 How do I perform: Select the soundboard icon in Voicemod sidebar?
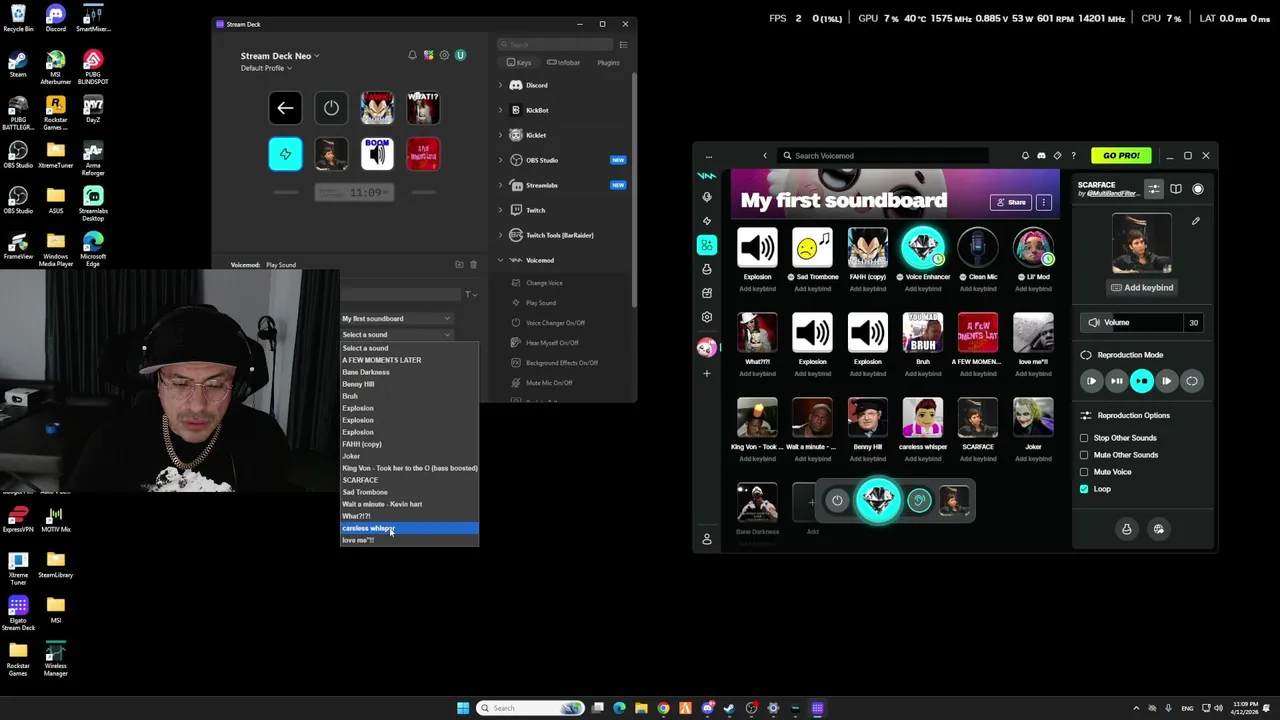707,245
